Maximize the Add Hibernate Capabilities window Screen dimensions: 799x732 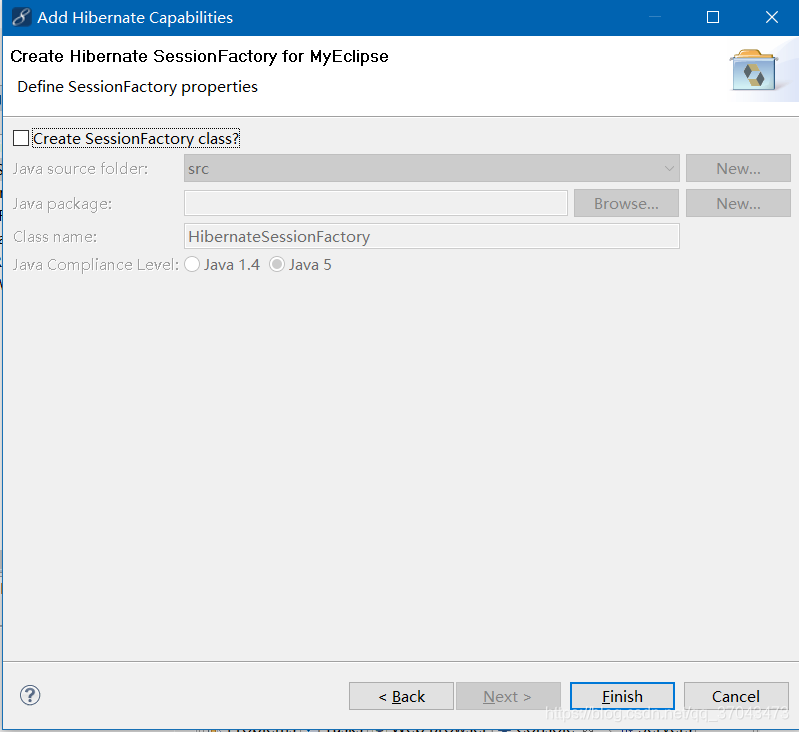pos(713,17)
